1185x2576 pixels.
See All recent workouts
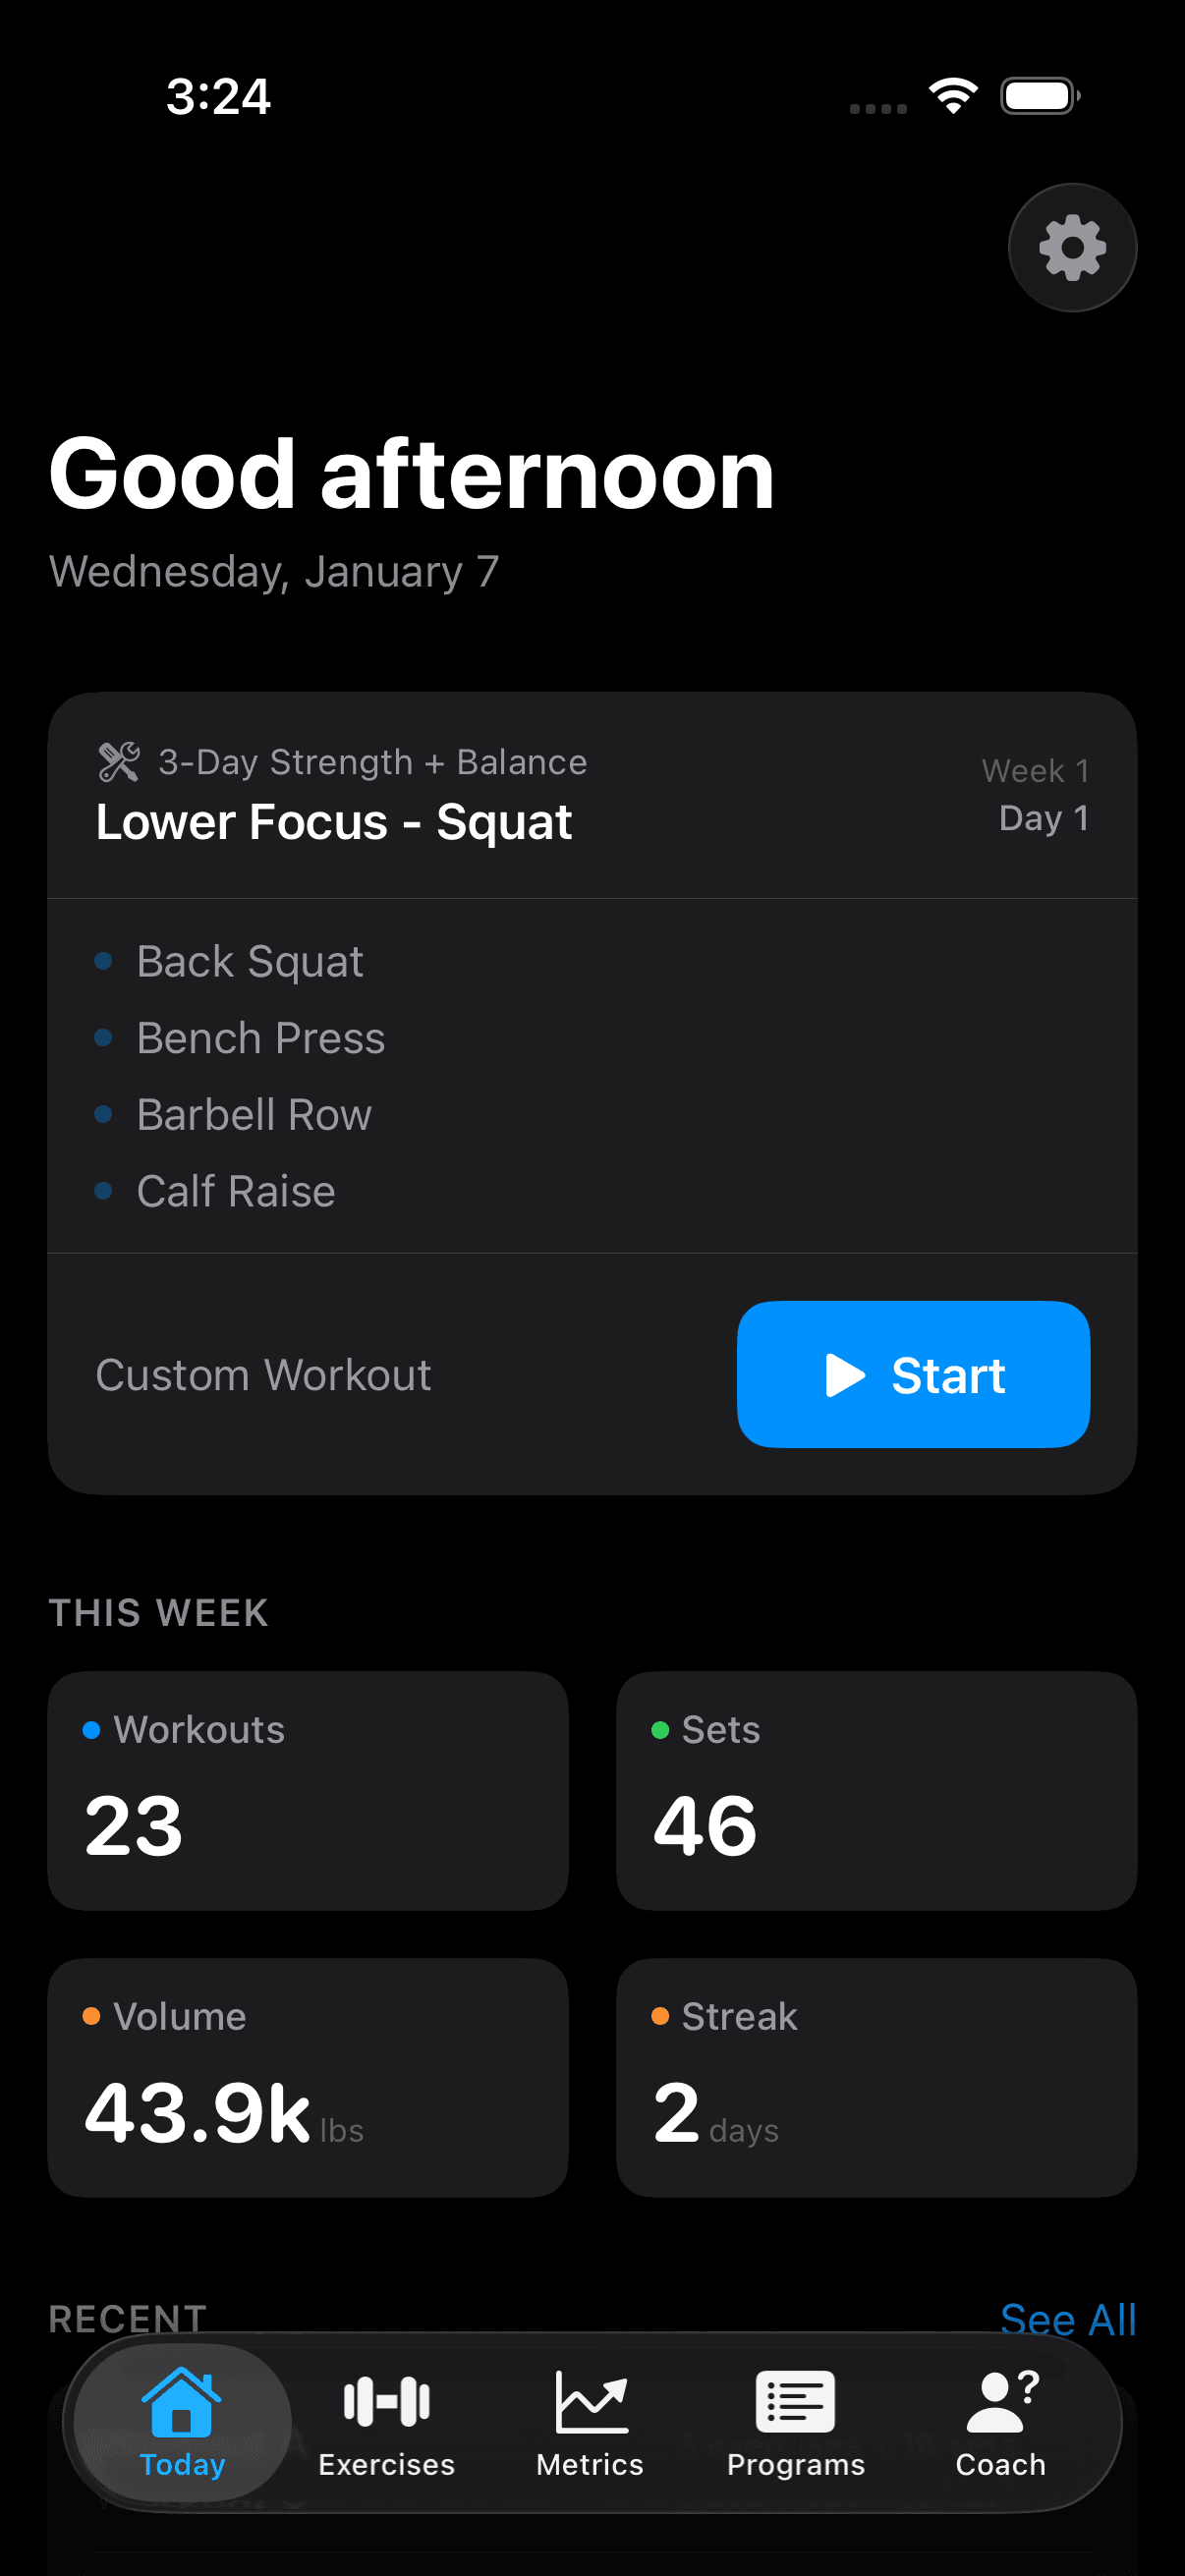(1069, 2318)
